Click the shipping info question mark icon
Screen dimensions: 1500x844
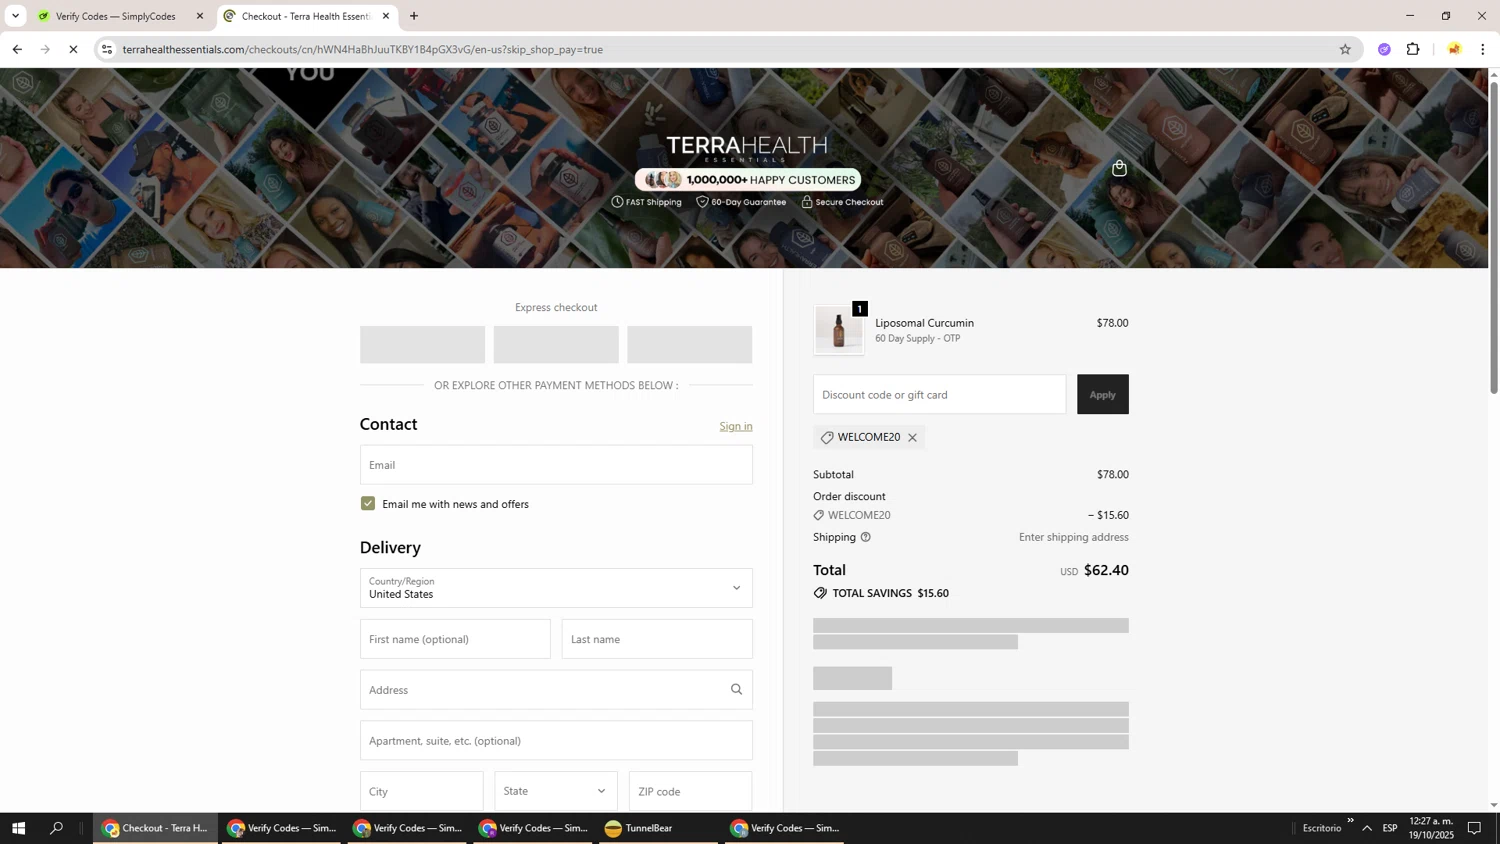pos(866,537)
